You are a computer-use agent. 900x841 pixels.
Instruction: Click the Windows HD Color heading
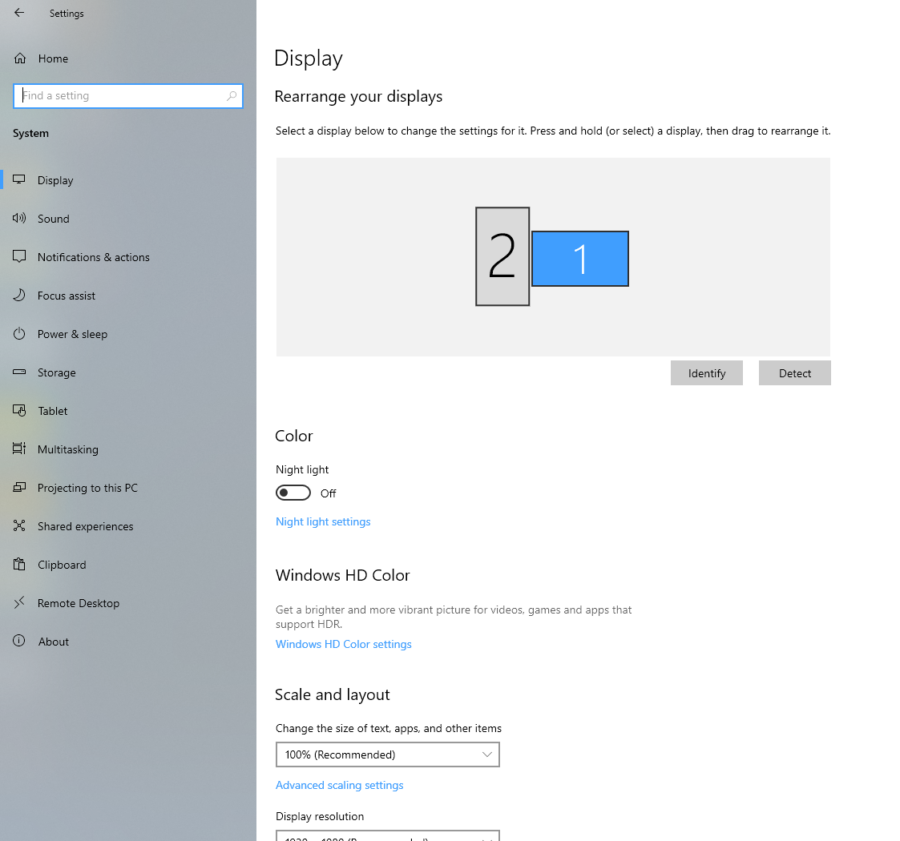[343, 575]
